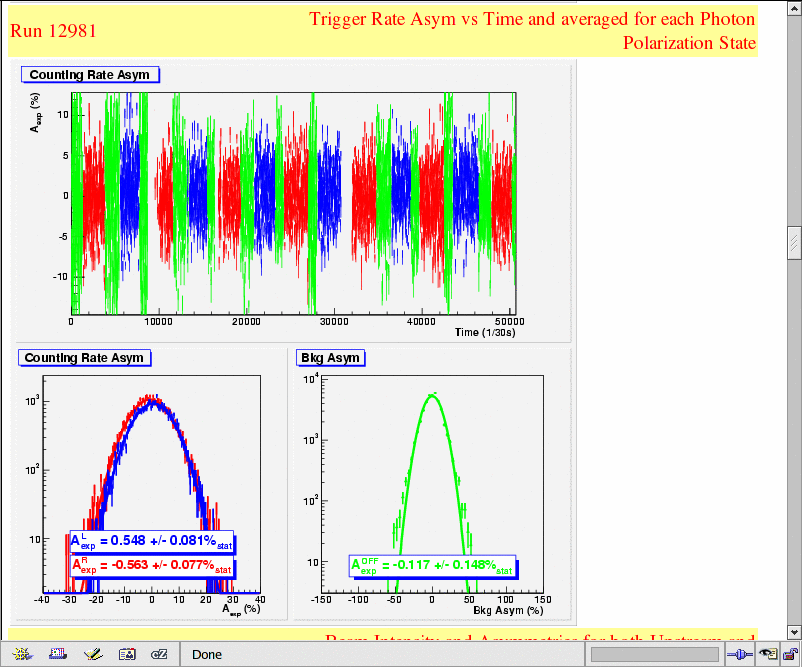
Task: Click the 'Bkg Asym' plot title
Action: [330, 358]
